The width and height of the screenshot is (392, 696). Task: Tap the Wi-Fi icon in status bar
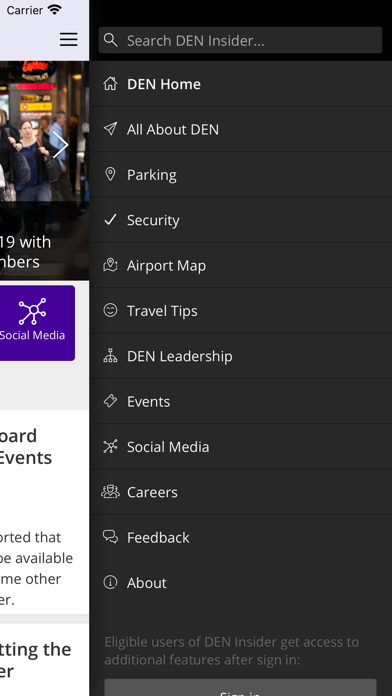tap(55, 10)
